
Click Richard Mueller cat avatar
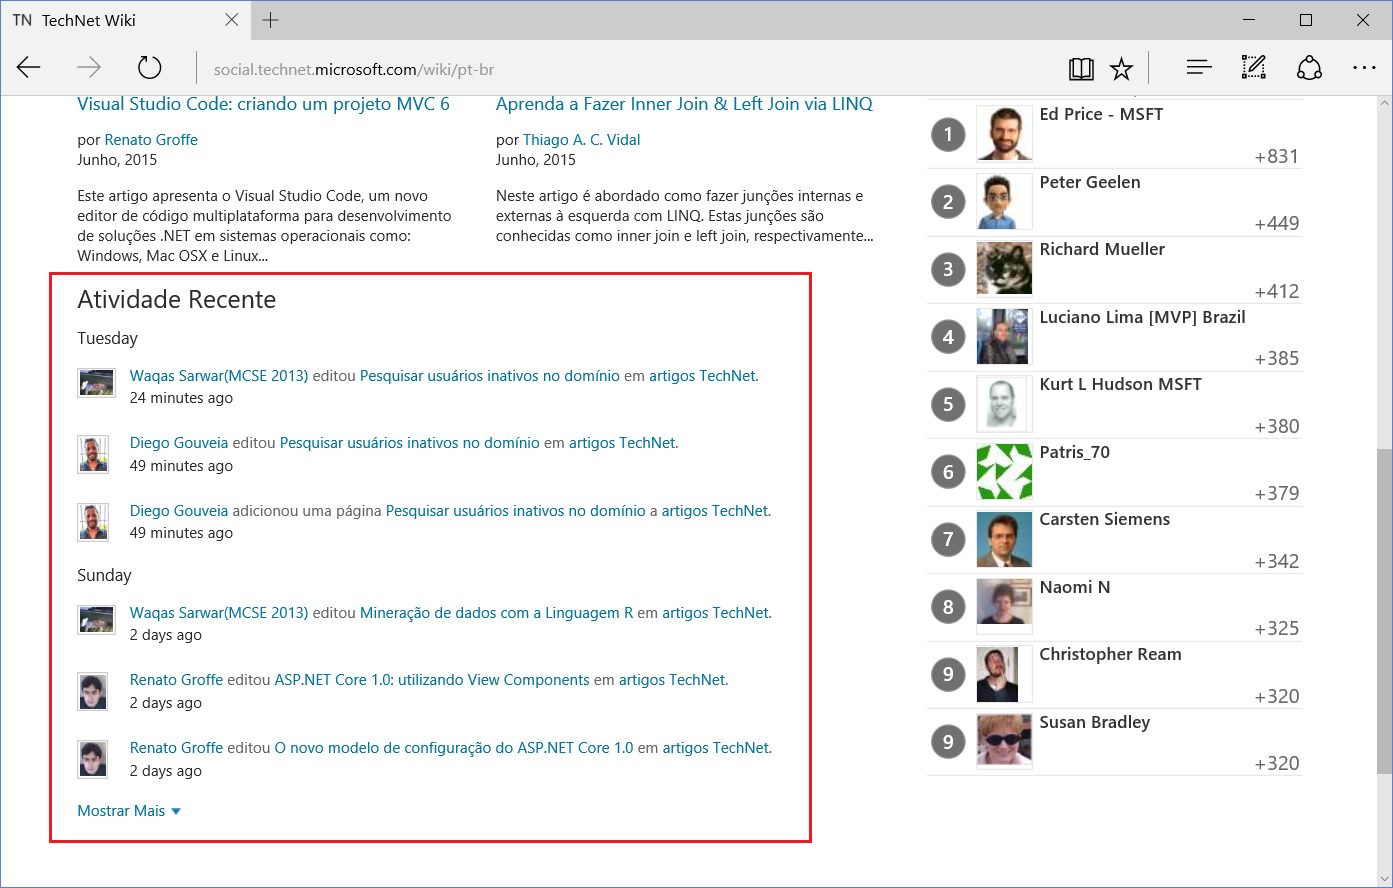click(x=1004, y=268)
